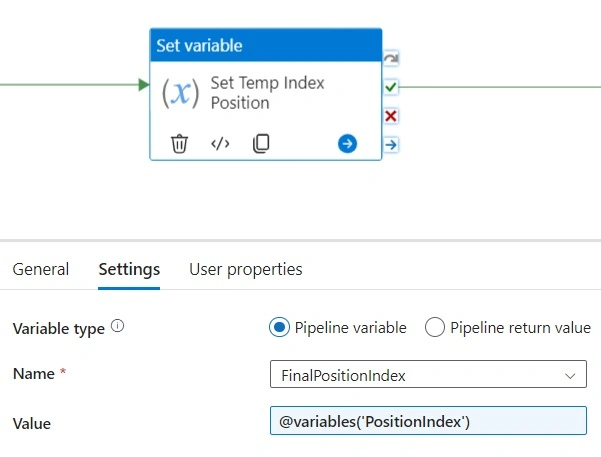
Task: Click the blue add-output arrow circle
Action: [x=347, y=144]
